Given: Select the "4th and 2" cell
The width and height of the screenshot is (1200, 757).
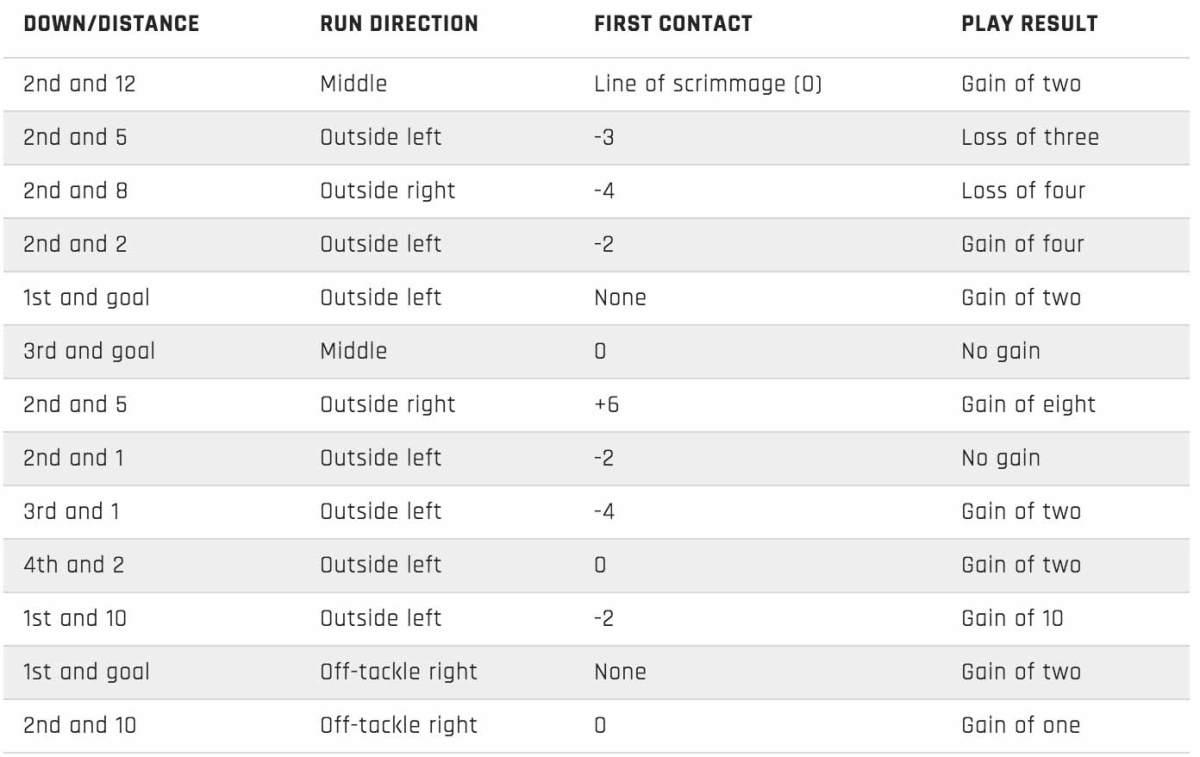Looking at the screenshot, I should pyautogui.click(x=74, y=565).
